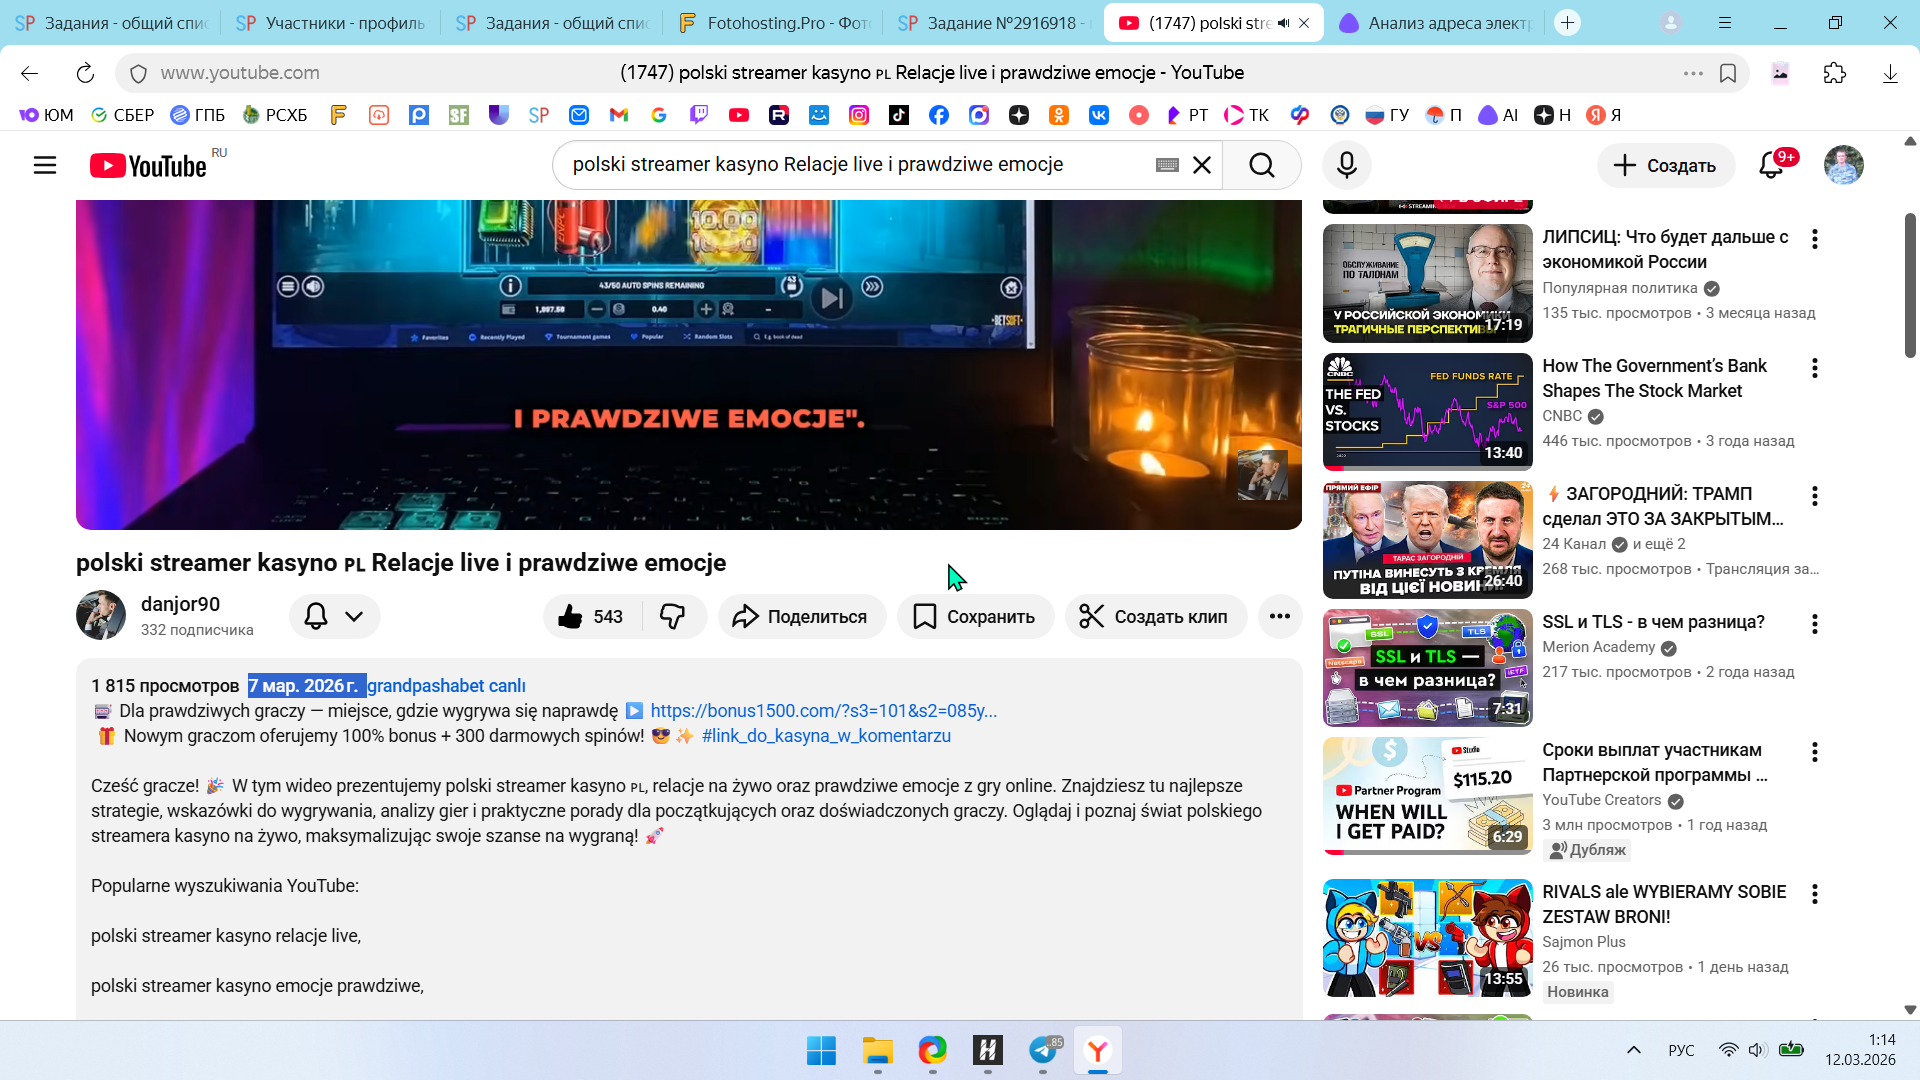1920x1080 pixels.
Task: Open the CNBC Fed vs Stocks thumbnail
Action: [1427, 411]
